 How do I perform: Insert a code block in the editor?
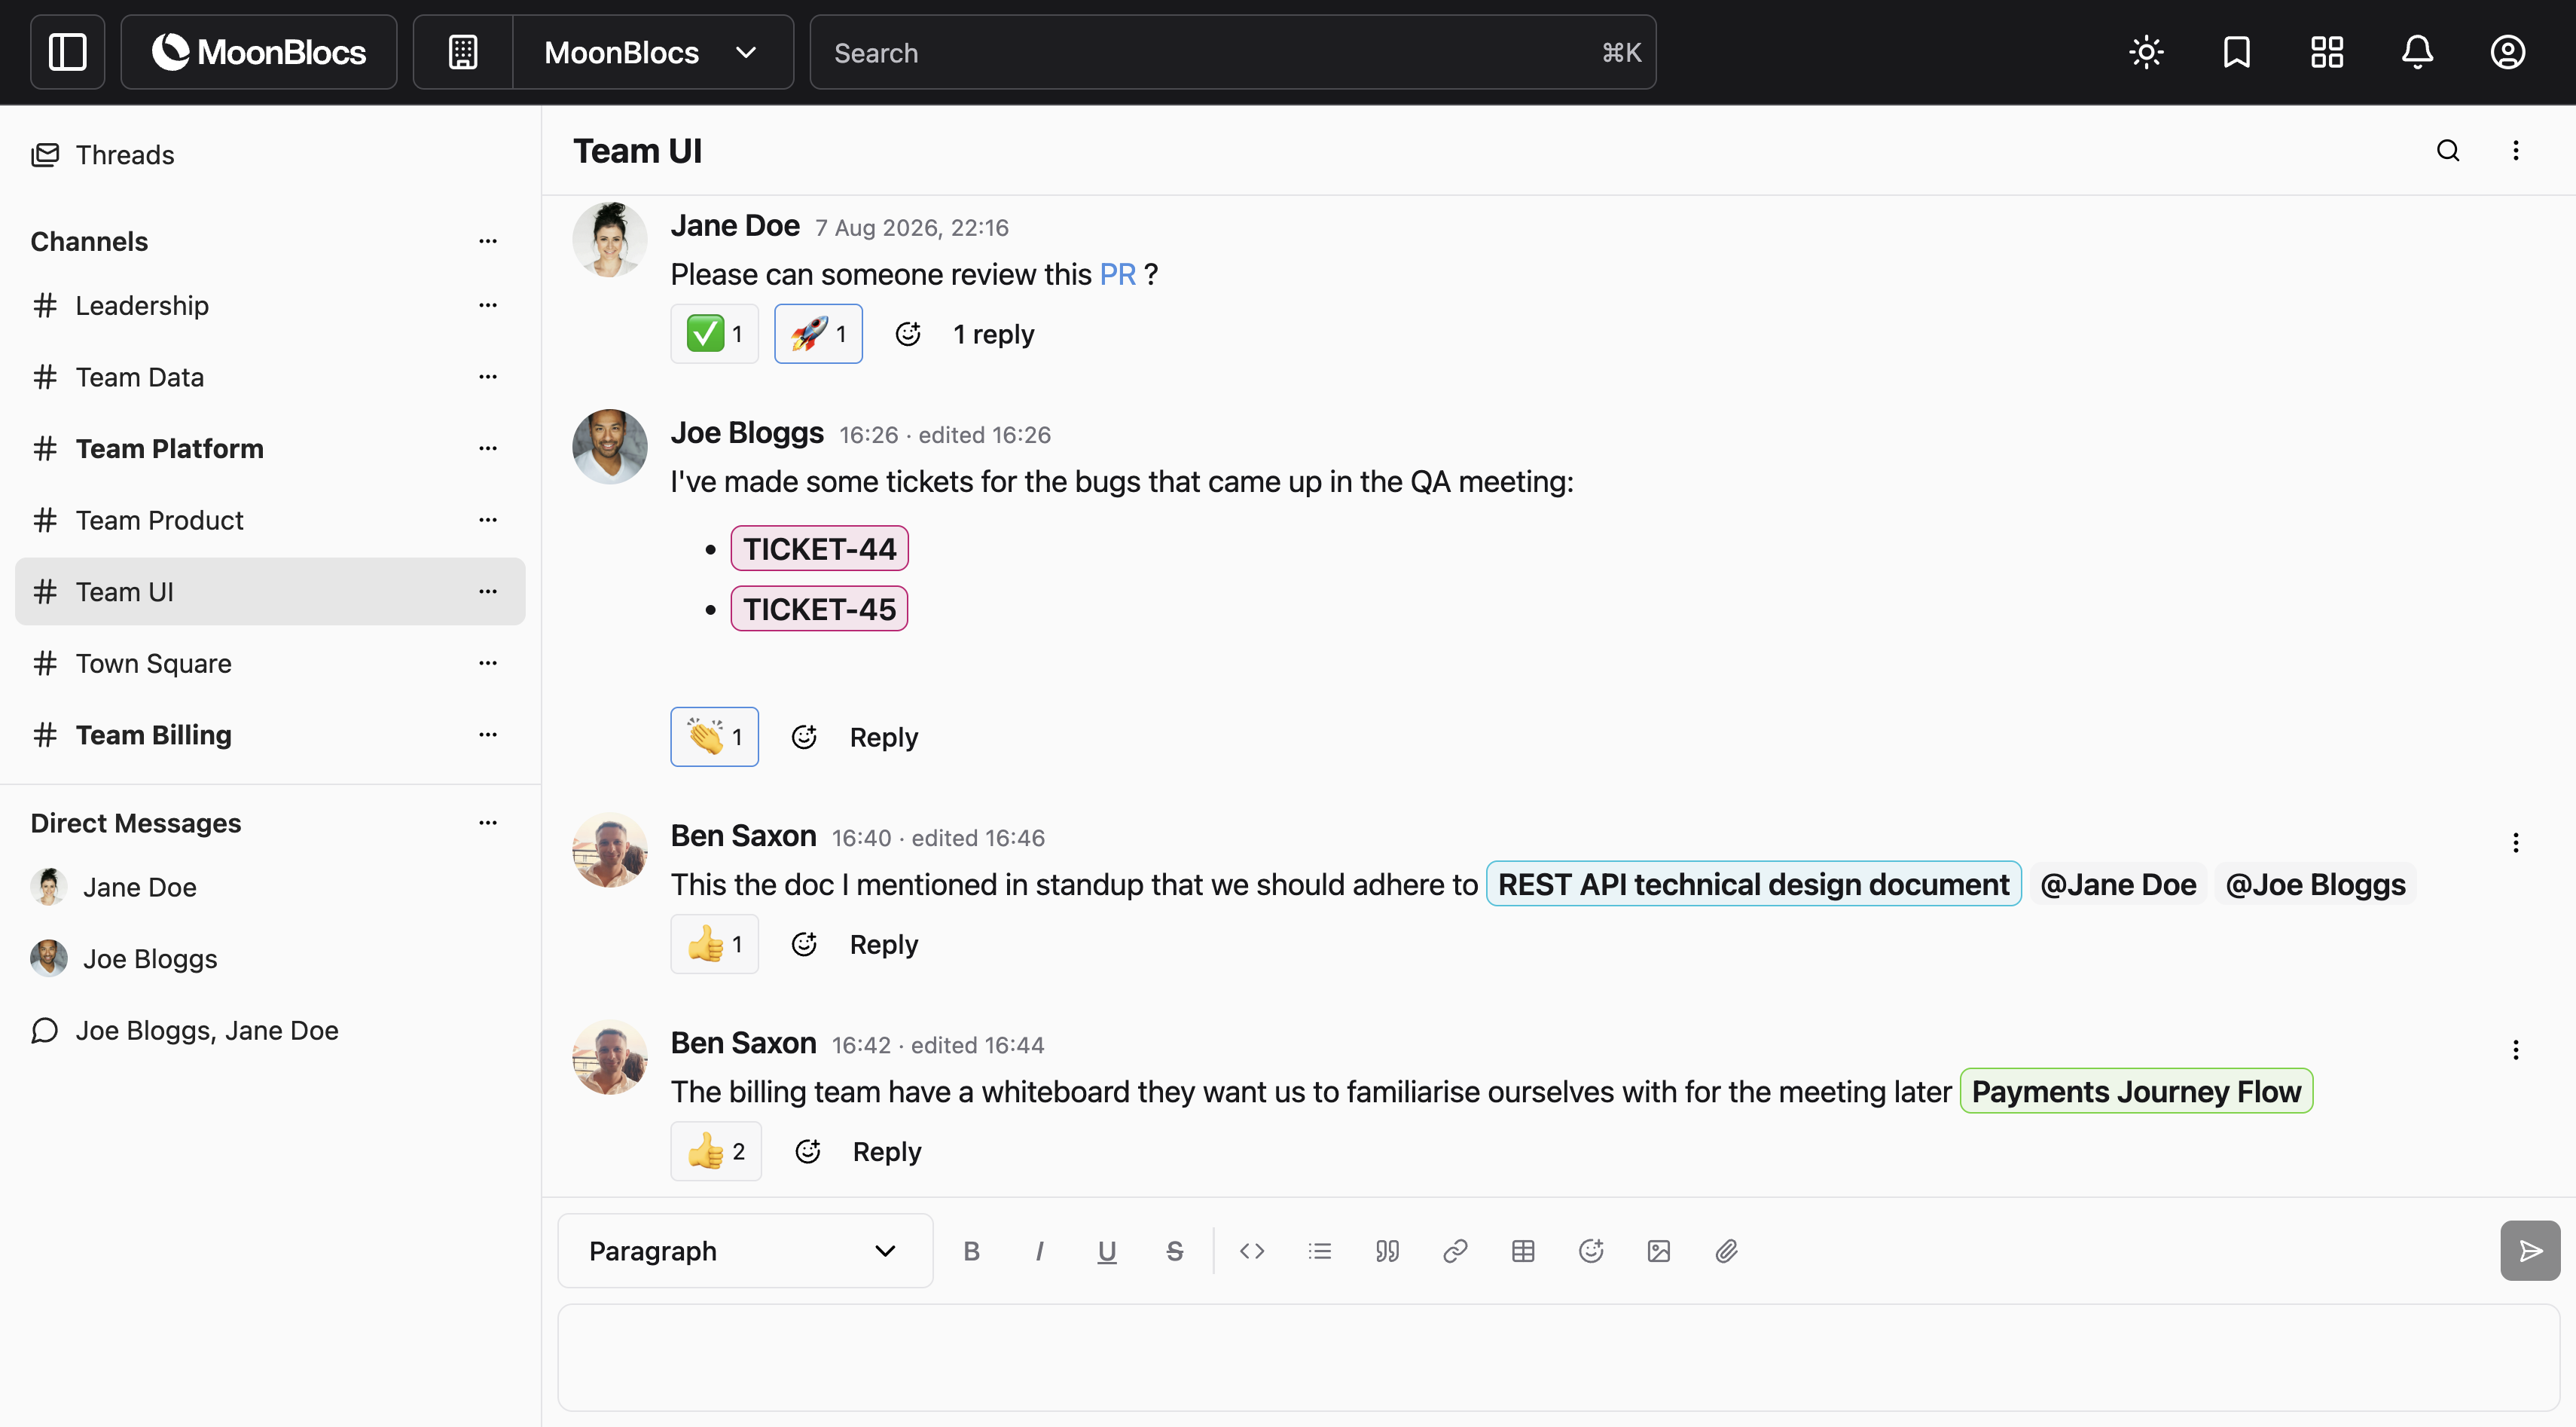coord(1251,1251)
